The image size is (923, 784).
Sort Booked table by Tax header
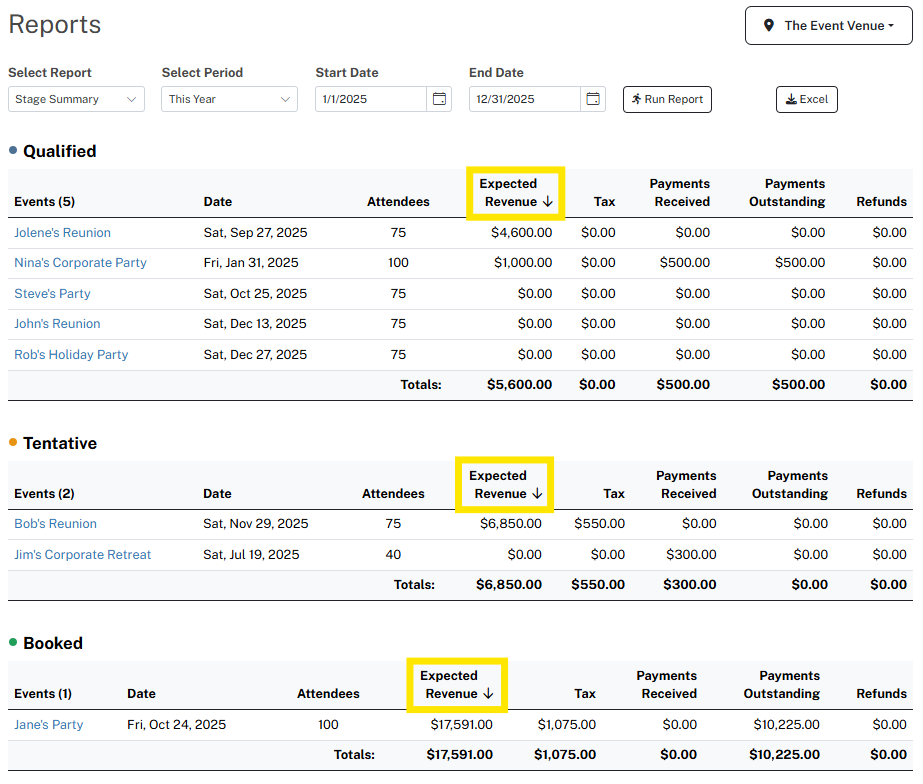[585, 694]
